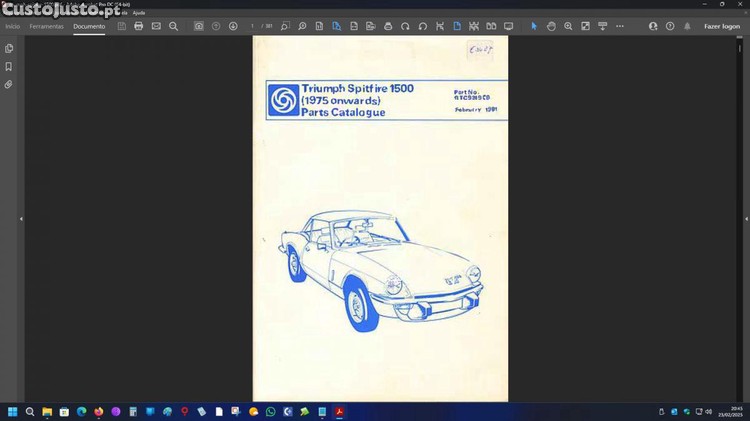Open the attachments paperclip panel
Viewport: 750px width, 421px height.
click(9, 85)
